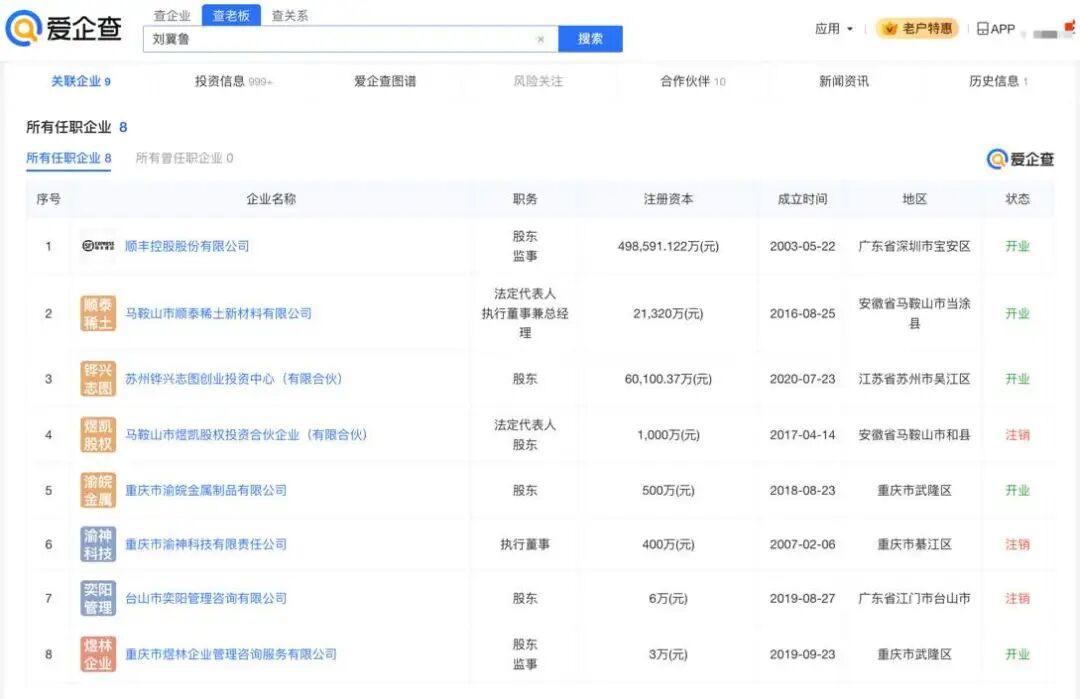The width and height of the screenshot is (1080, 699).
Task: Open 重庆市渝皖金属制品有限公司 link
Action: (206, 490)
